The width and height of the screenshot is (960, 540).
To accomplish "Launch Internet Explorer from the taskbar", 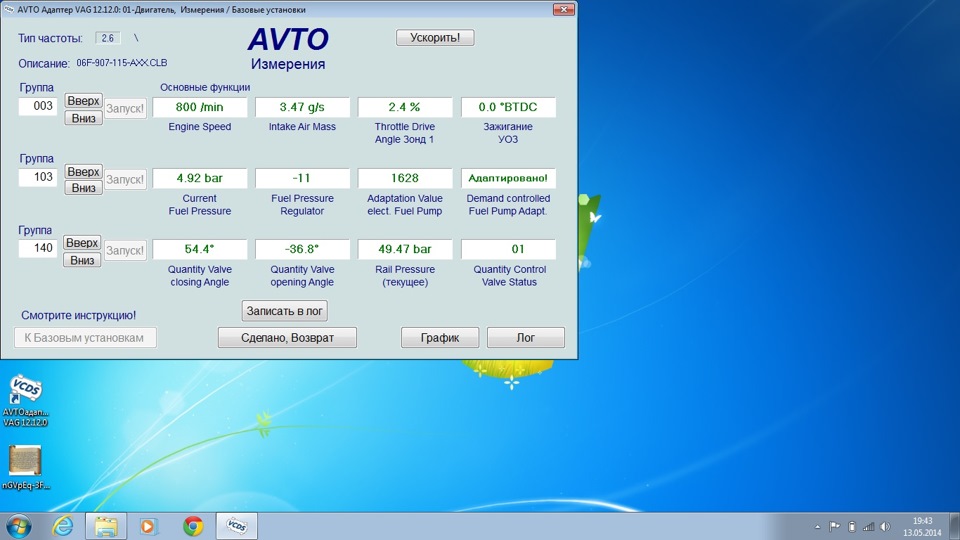I will (x=62, y=526).
